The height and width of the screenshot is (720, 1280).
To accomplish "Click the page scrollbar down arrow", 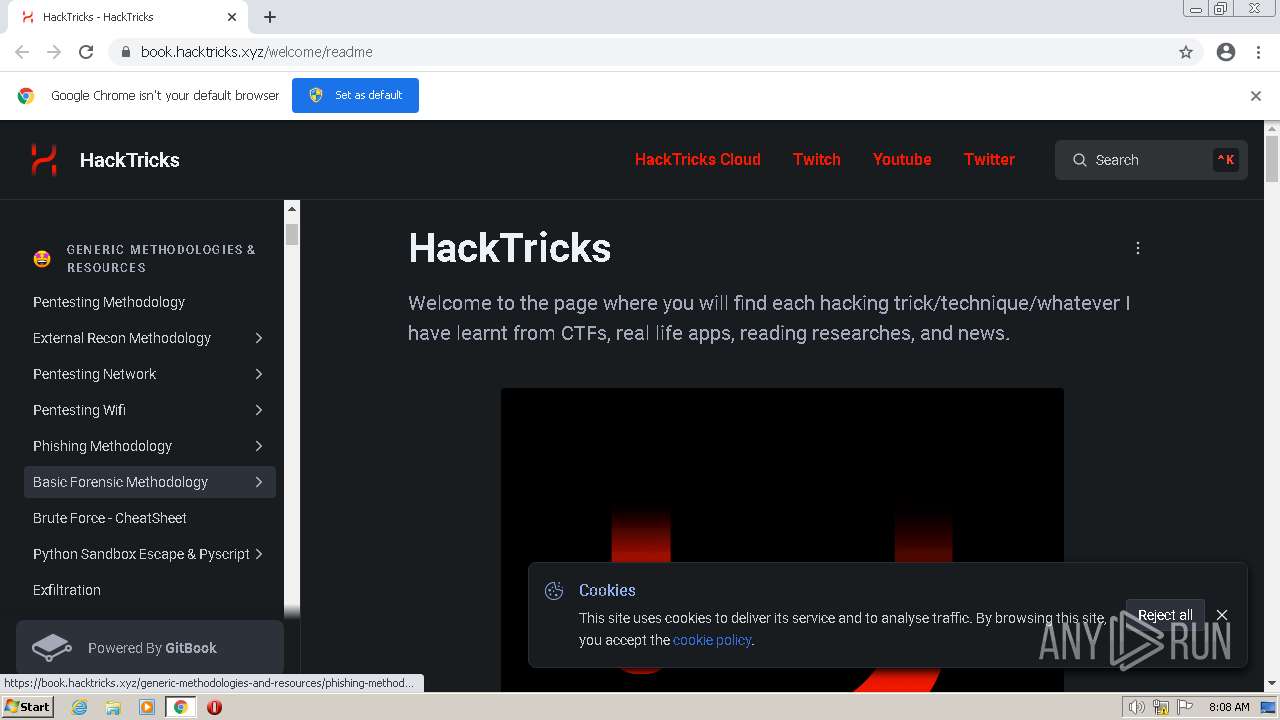I will [x=1272, y=683].
